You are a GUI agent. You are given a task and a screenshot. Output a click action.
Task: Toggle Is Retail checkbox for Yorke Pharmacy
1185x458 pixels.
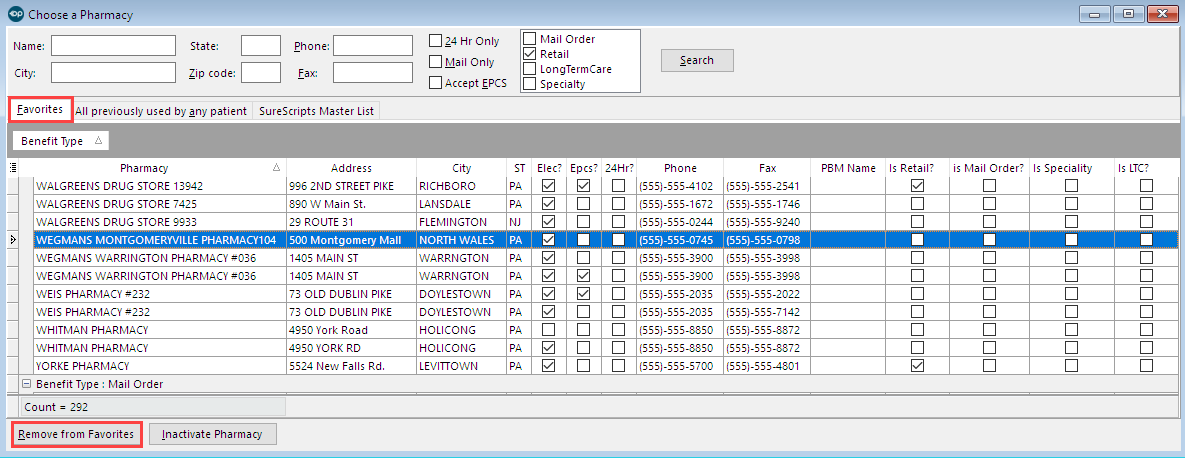pyautogui.click(x=917, y=366)
